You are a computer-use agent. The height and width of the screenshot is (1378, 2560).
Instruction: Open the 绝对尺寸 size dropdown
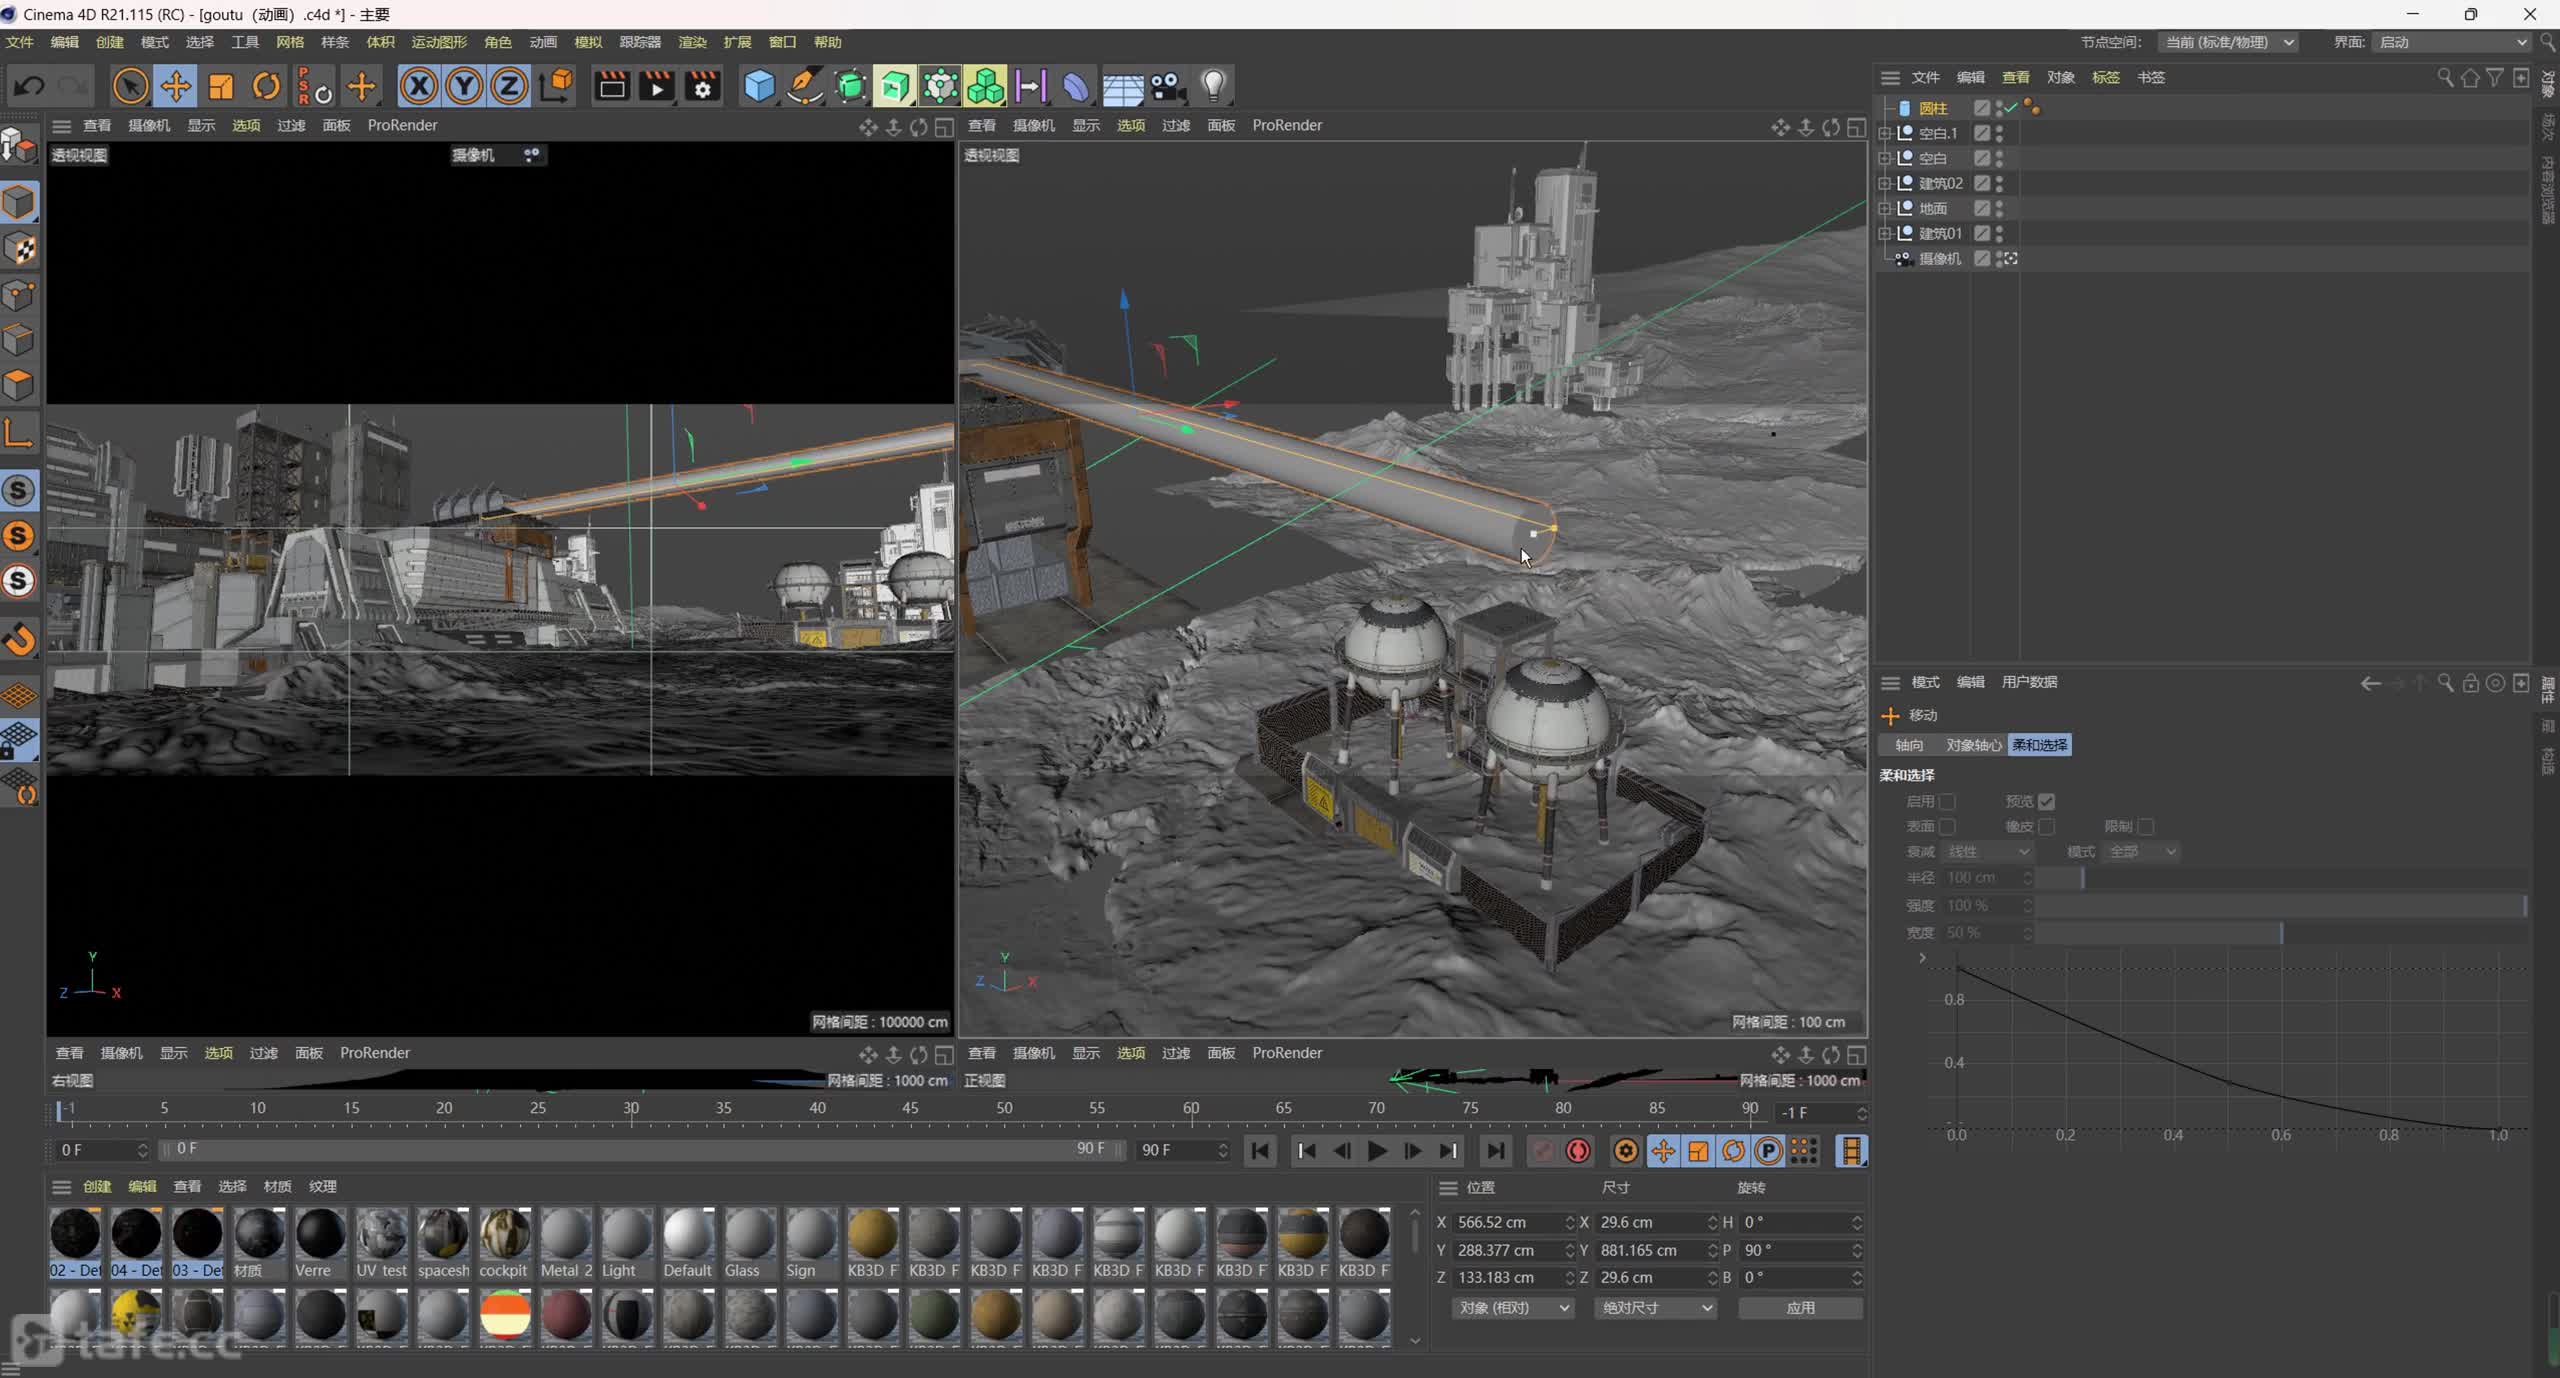click(x=1656, y=1308)
